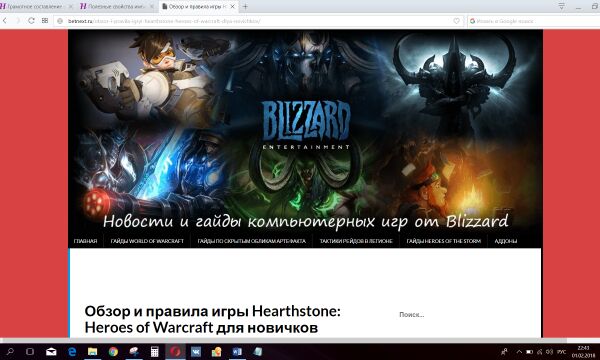
Task: Click the Blizzard Entertainment header banner
Action: (x=305, y=132)
